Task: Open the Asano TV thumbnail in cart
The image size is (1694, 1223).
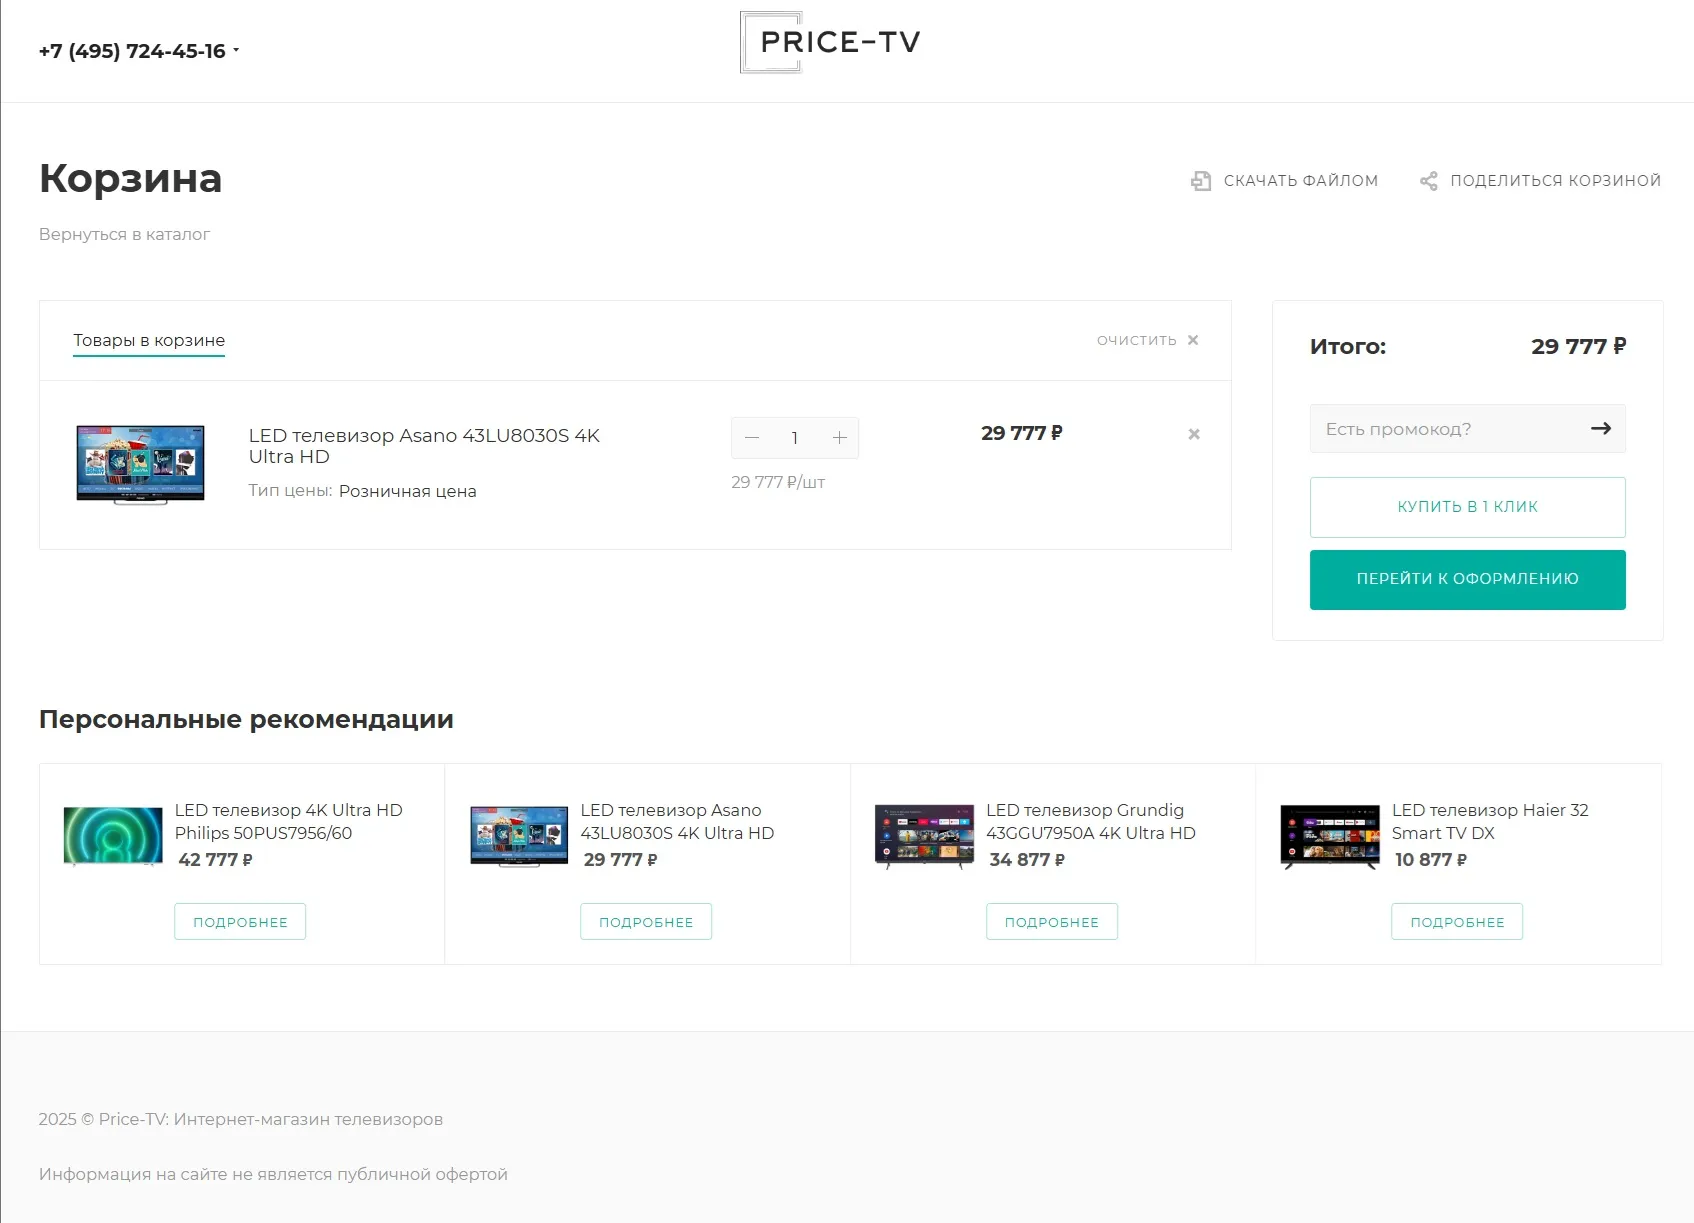Action: pyautogui.click(x=141, y=464)
